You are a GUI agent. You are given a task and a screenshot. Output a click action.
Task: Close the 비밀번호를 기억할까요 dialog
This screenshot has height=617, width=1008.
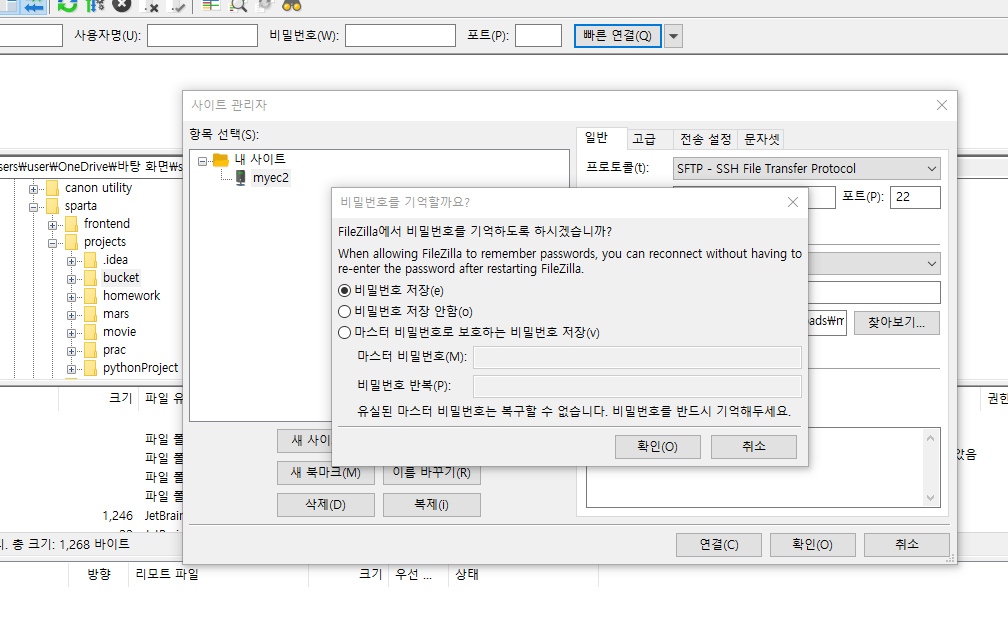[x=793, y=202]
